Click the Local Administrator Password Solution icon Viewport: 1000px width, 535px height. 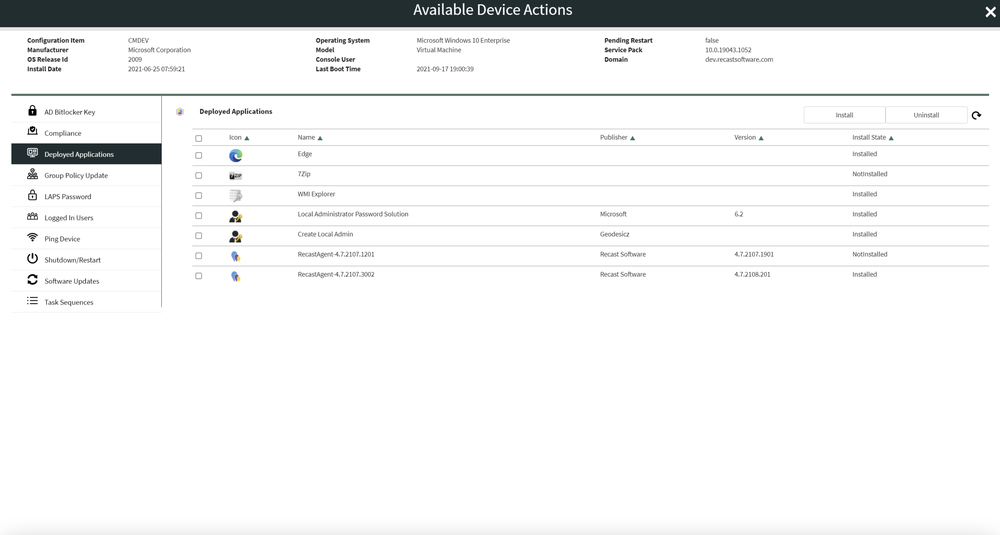(x=235, y=217)
